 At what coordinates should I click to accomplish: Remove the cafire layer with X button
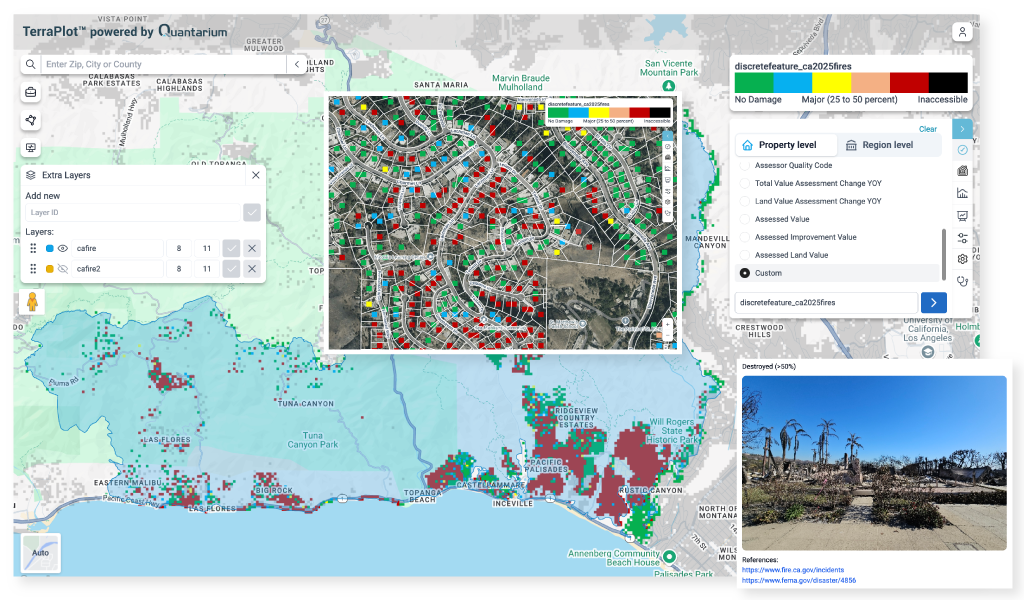[x=252, y=248]
